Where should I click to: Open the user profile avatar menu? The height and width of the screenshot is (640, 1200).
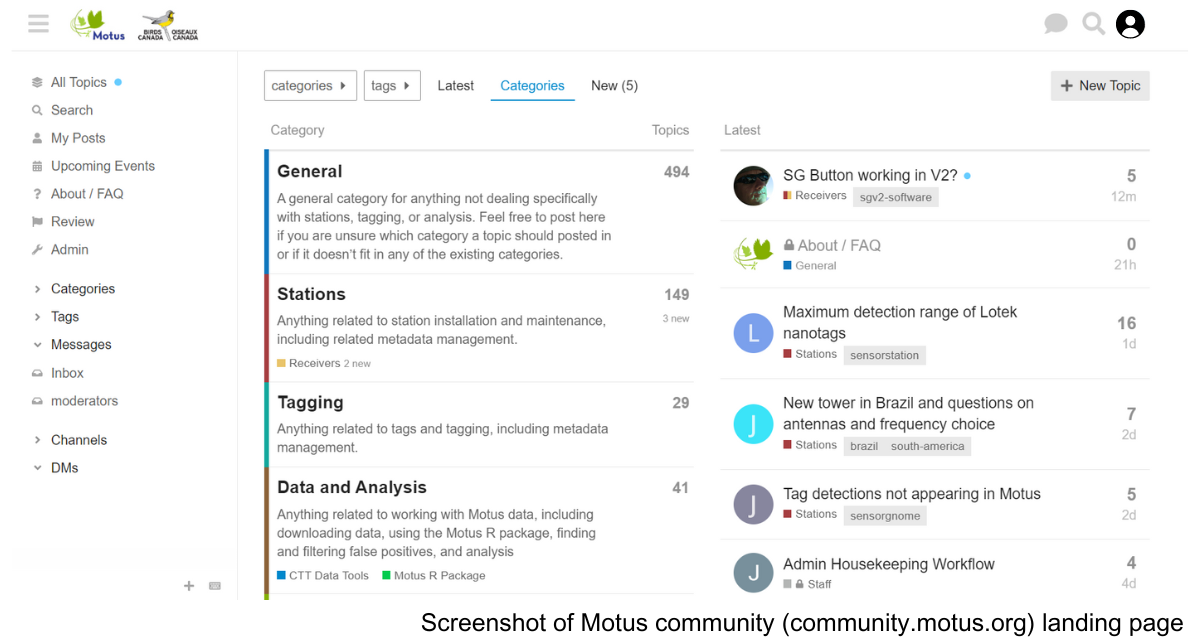click(x=1130, y=24)
